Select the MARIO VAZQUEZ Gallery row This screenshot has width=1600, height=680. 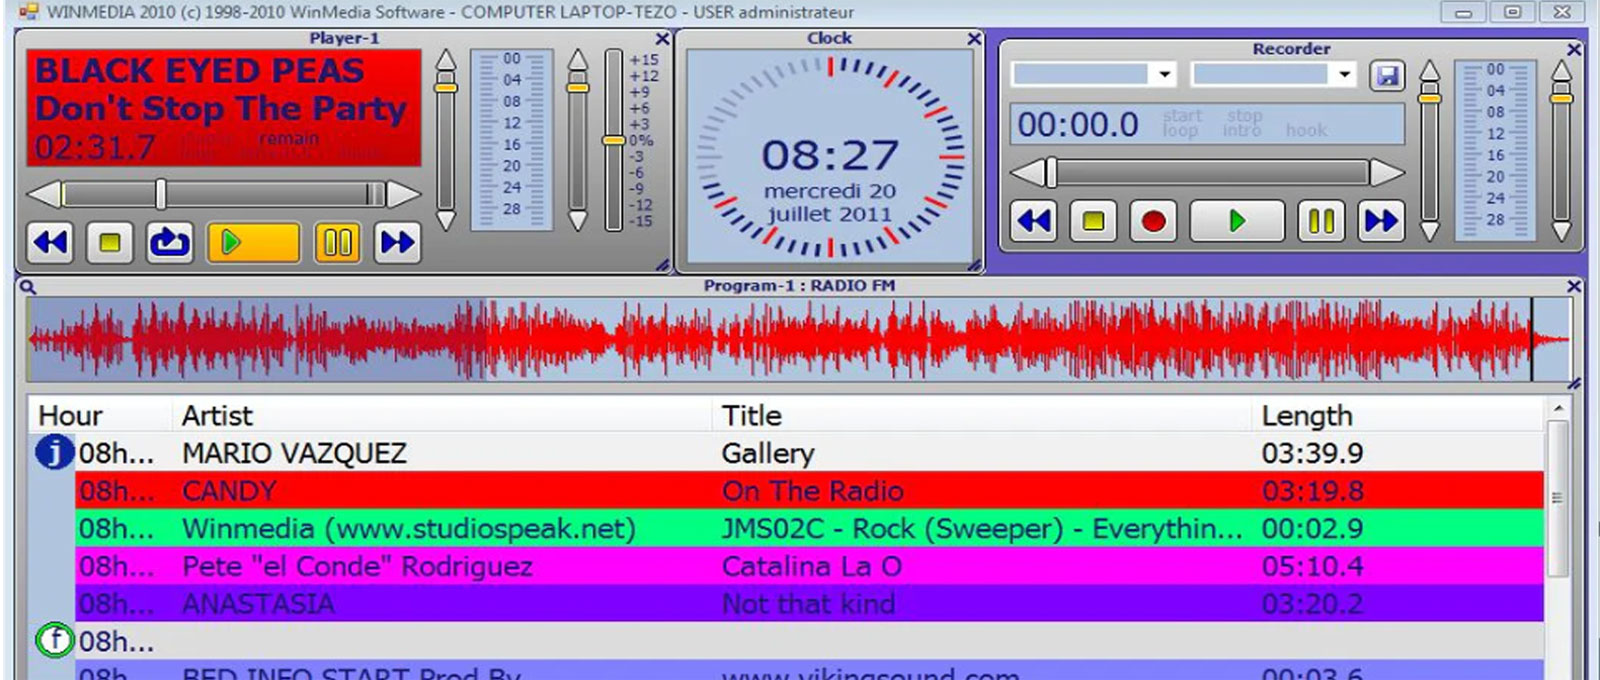[810, 453]
